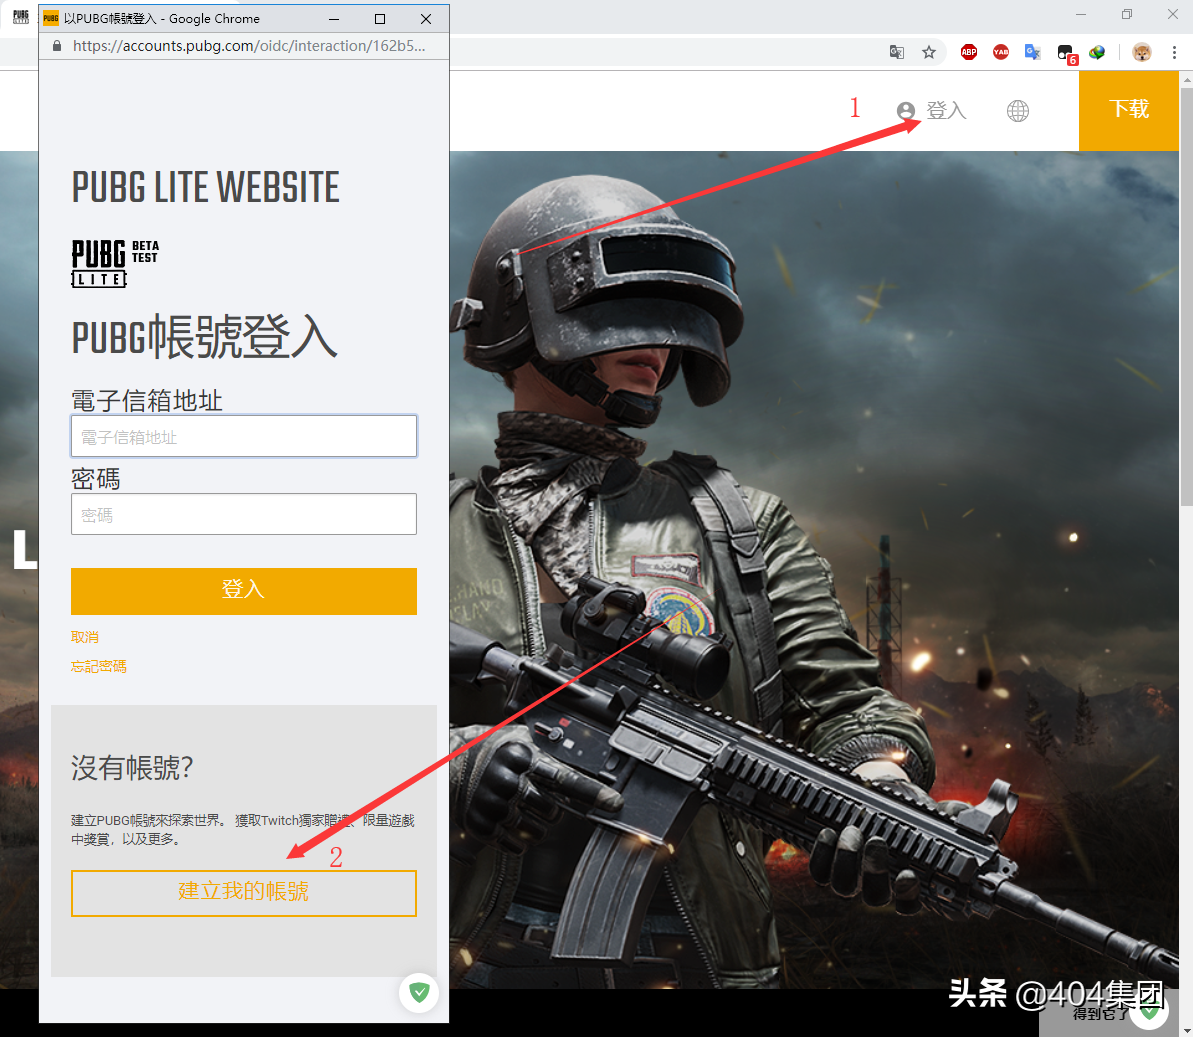Screen dimensions: 1193x1037
Task: Bookmark page with the star icon
Action: click(929, 52)
